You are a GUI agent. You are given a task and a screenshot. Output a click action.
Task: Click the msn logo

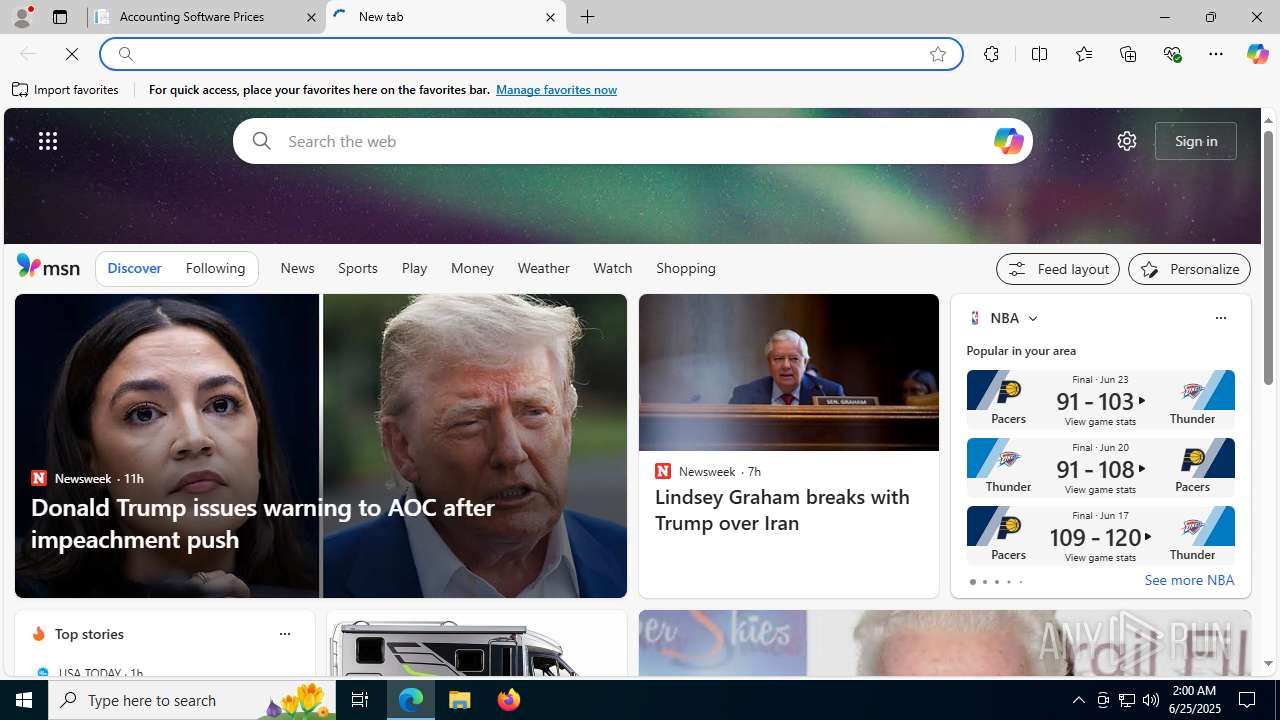[x=48, y=266]
